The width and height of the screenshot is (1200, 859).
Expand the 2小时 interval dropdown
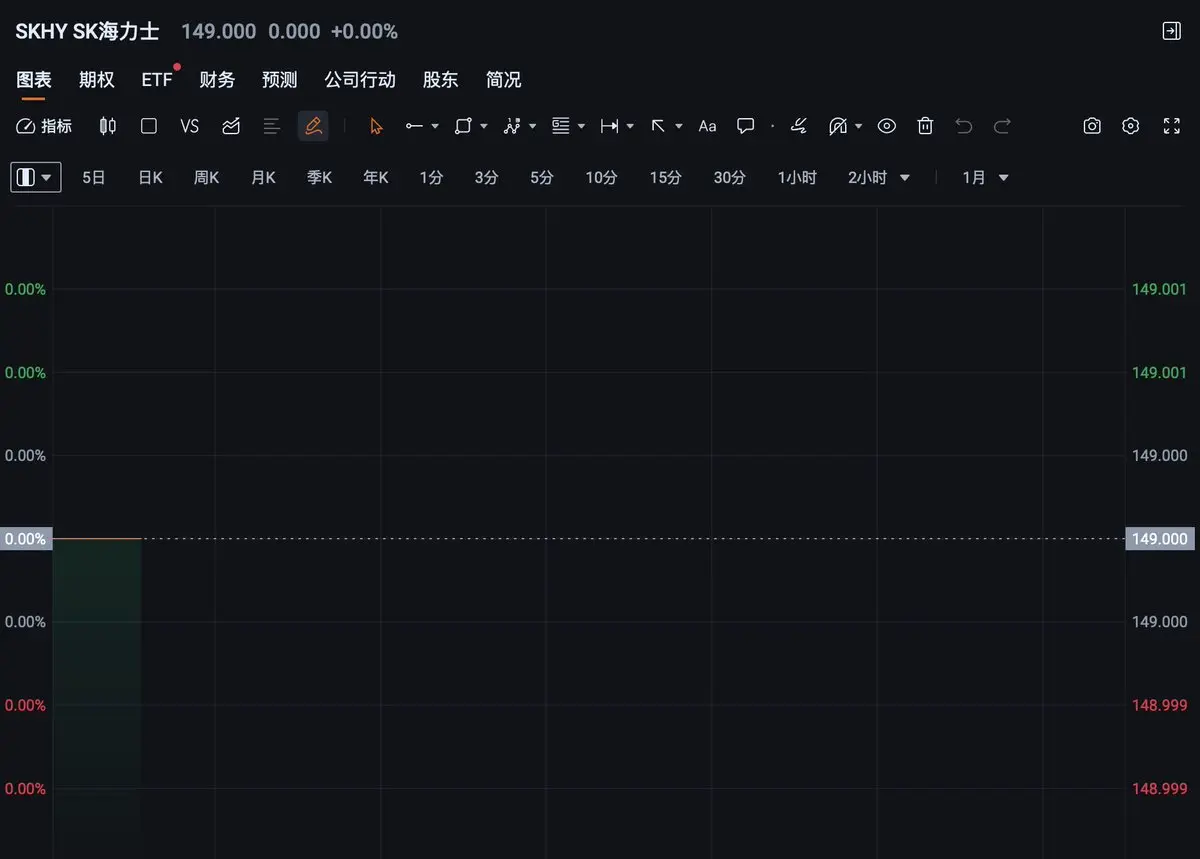879,178
